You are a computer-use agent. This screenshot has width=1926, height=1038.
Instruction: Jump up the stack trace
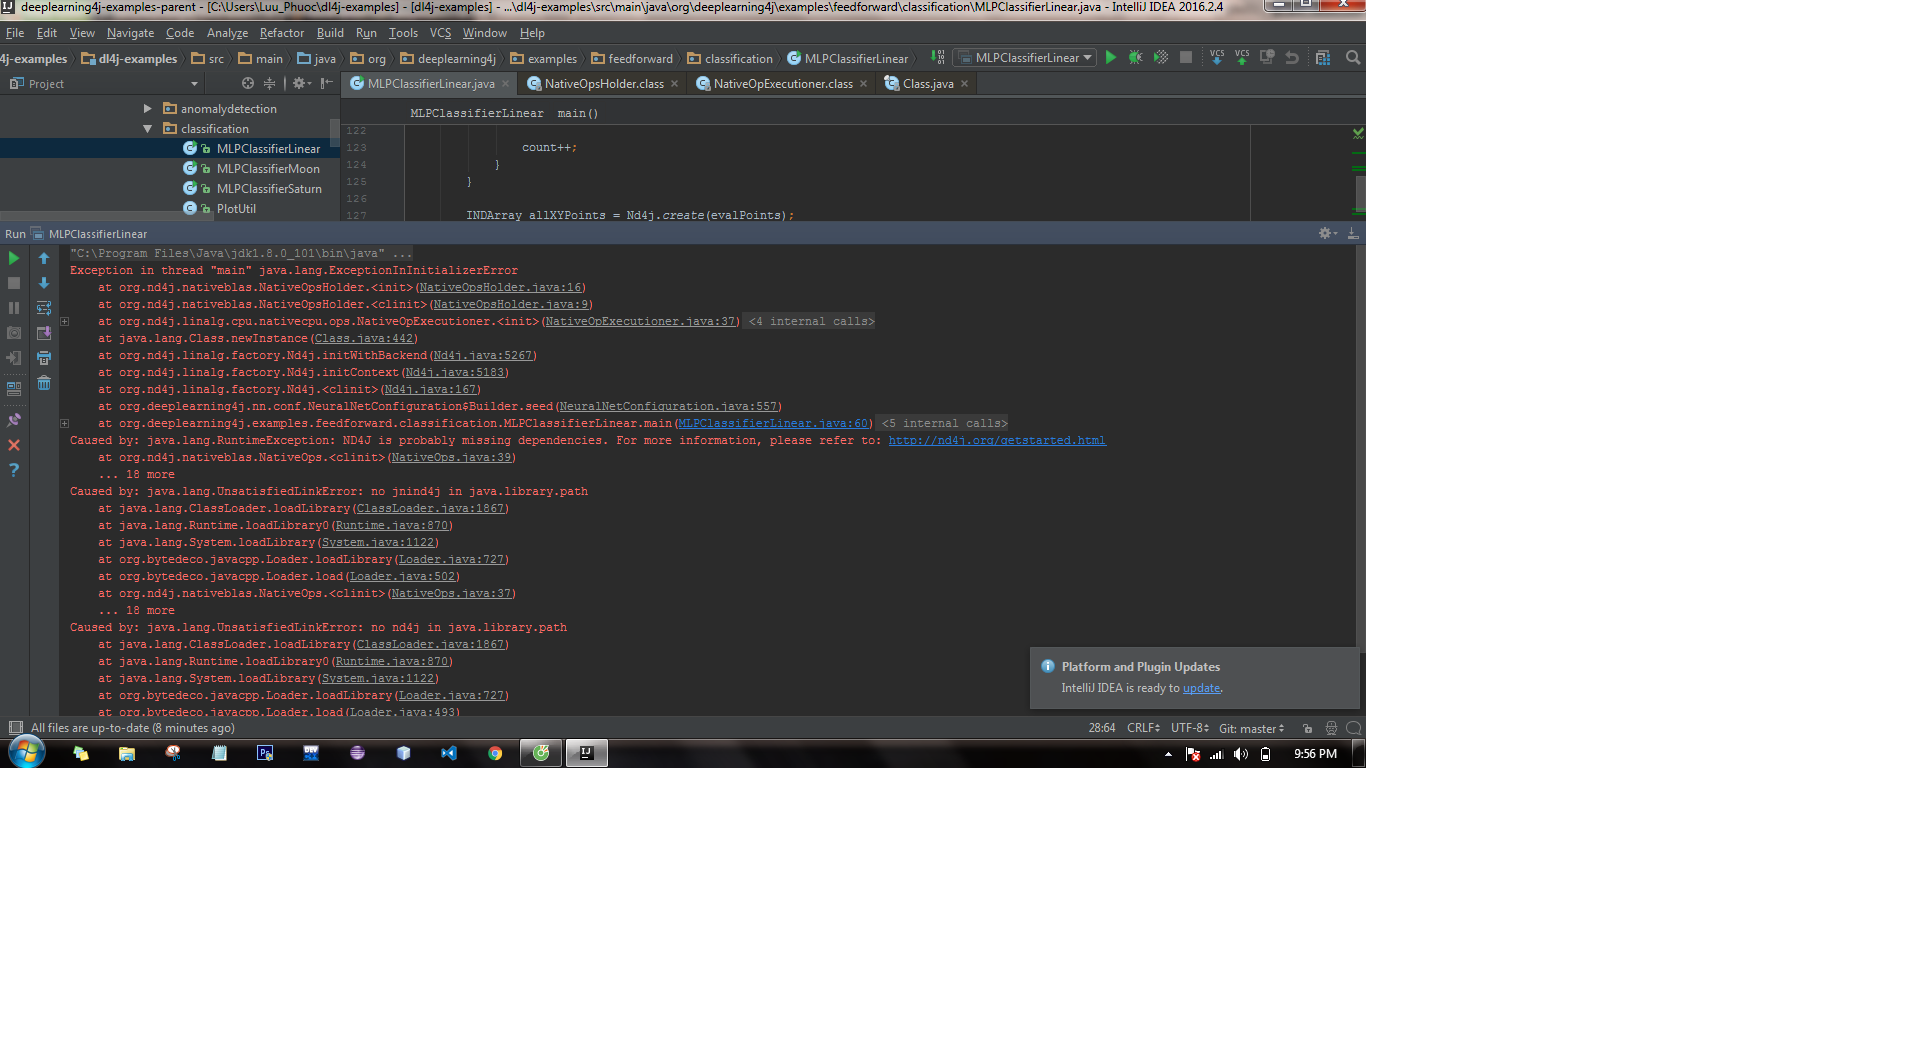(x=44, y=258)
